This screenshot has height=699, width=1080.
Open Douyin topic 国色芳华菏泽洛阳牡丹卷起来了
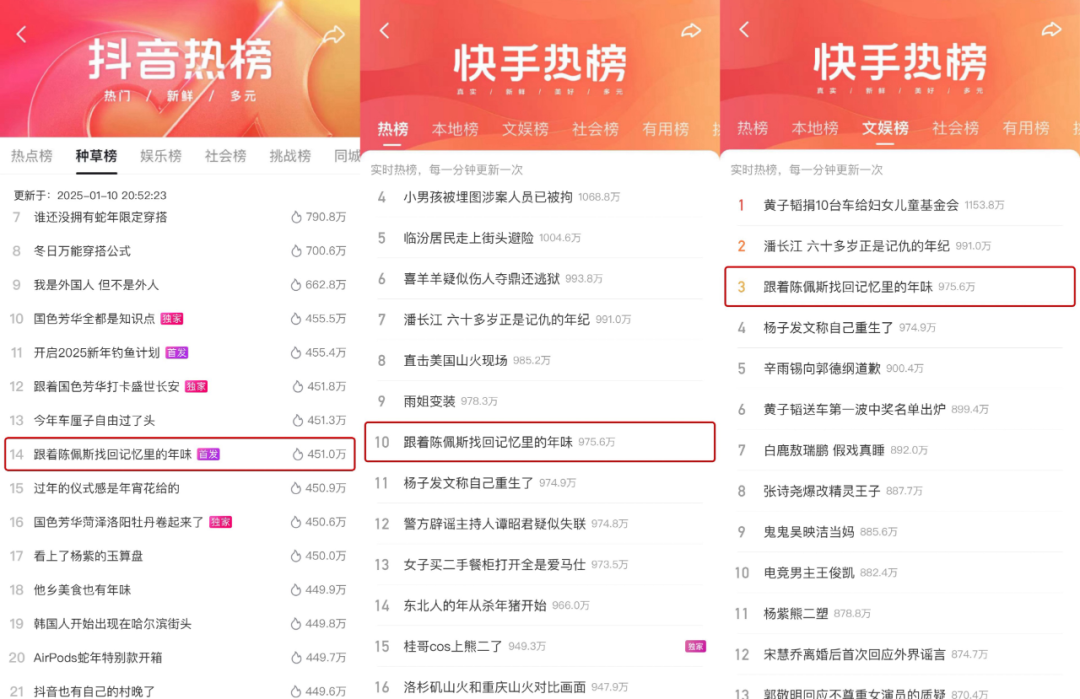tap(119, 522)
